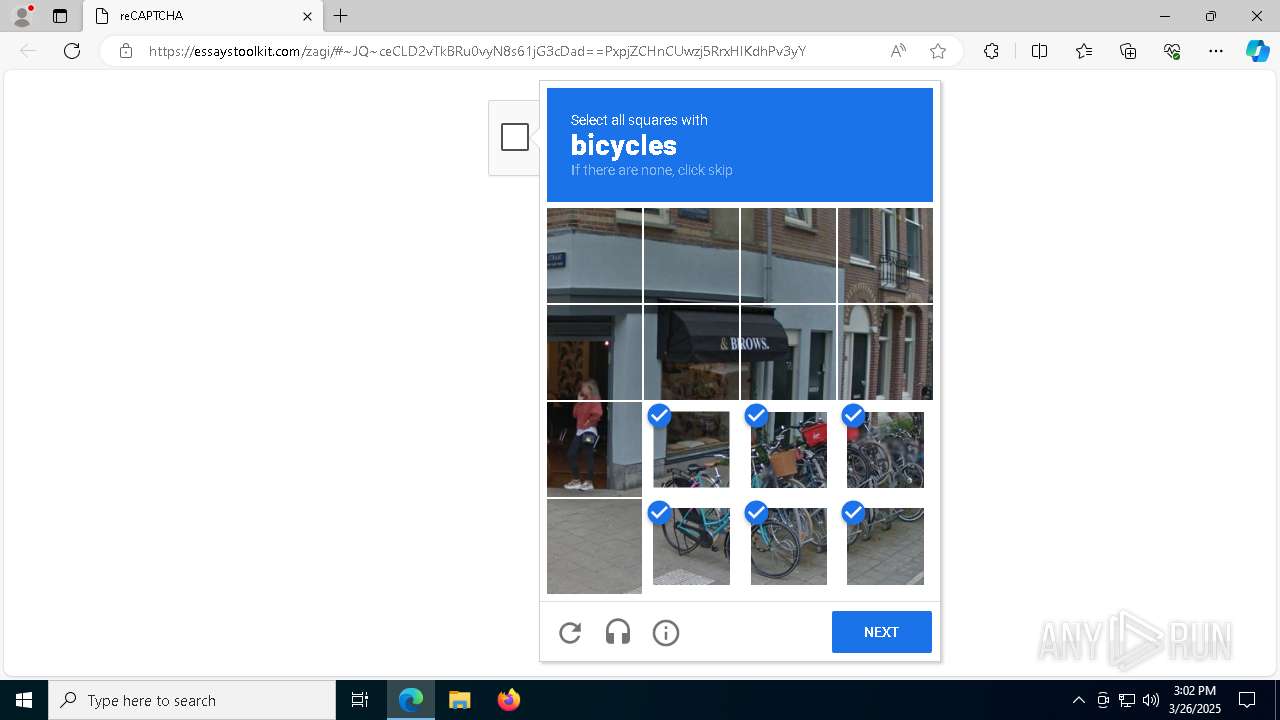Open Favorites list

(x=1084, y=51)
